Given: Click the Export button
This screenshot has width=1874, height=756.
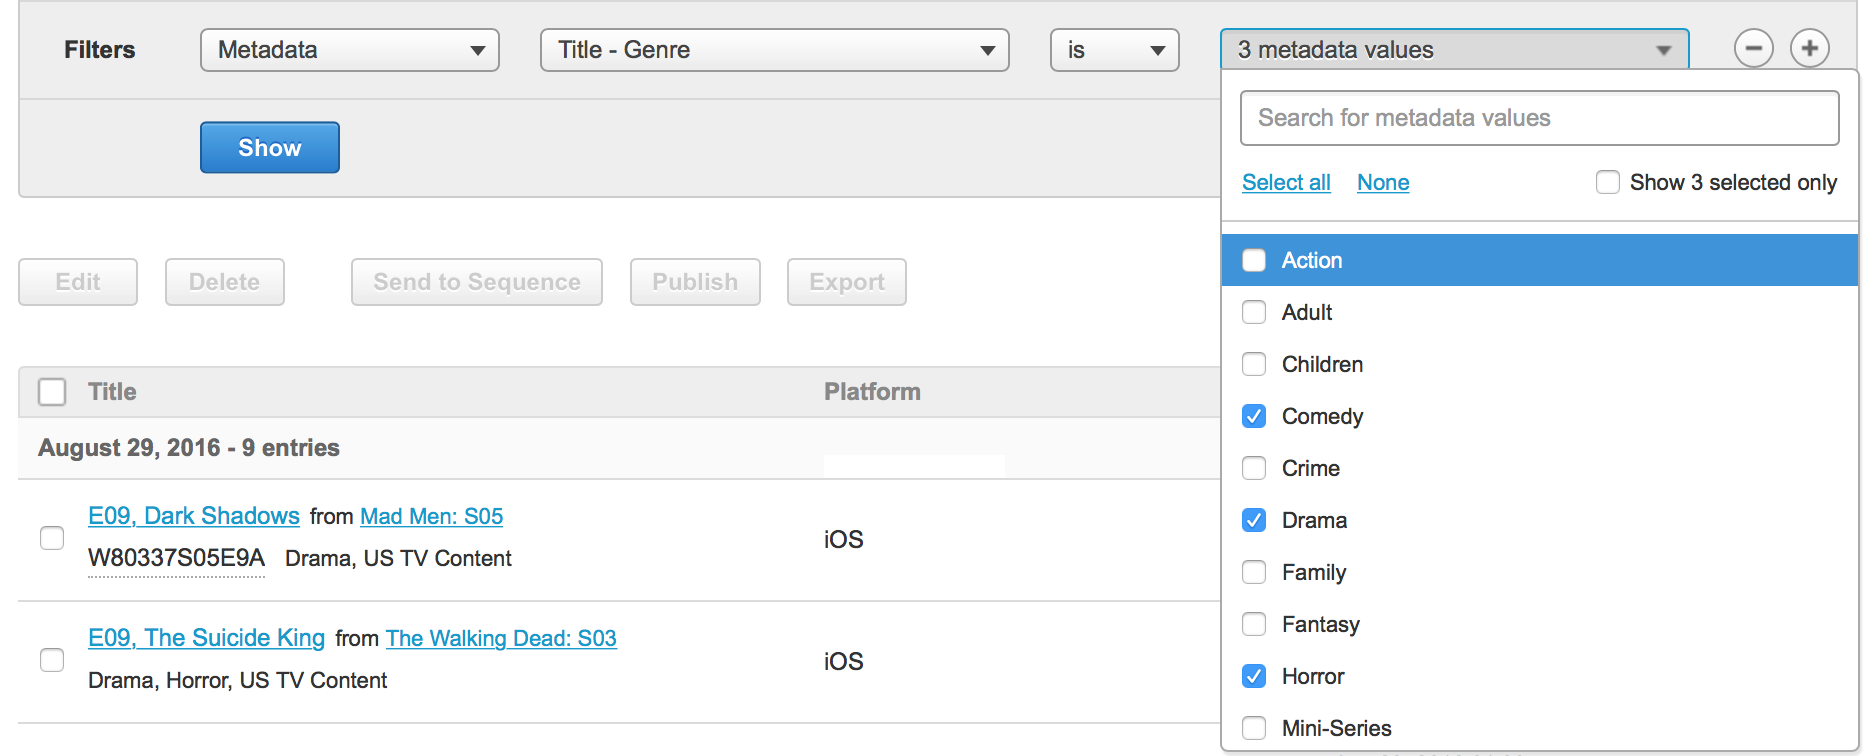Looking at the screenshot, I should click(x=846, y=282).
